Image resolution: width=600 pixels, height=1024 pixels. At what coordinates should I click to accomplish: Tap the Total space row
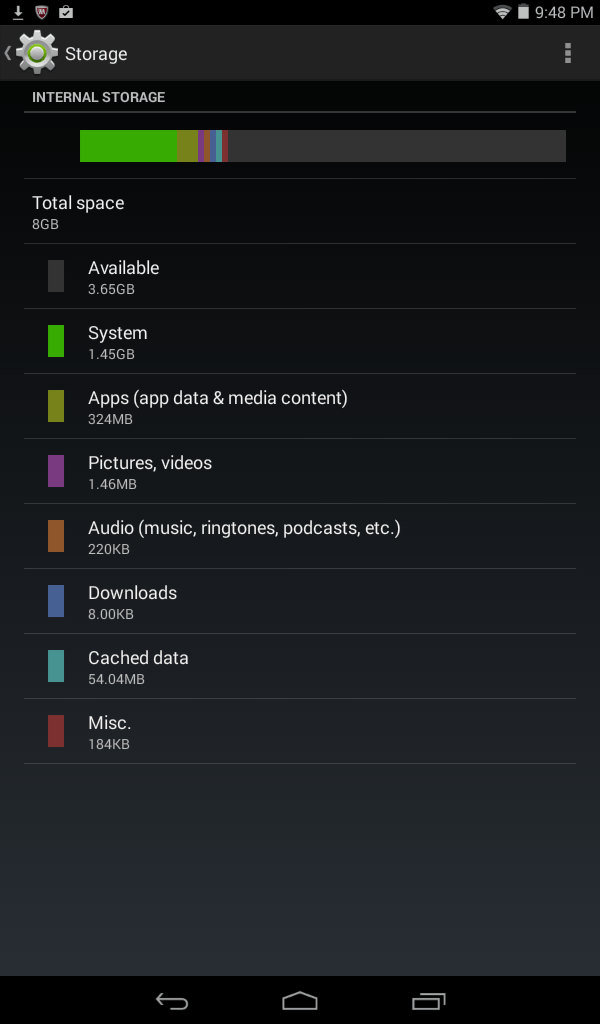[300, 212]
